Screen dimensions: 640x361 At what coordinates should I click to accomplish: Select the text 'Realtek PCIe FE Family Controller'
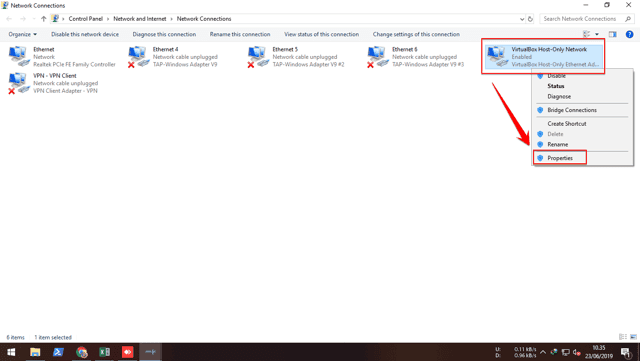click(74, 65)
